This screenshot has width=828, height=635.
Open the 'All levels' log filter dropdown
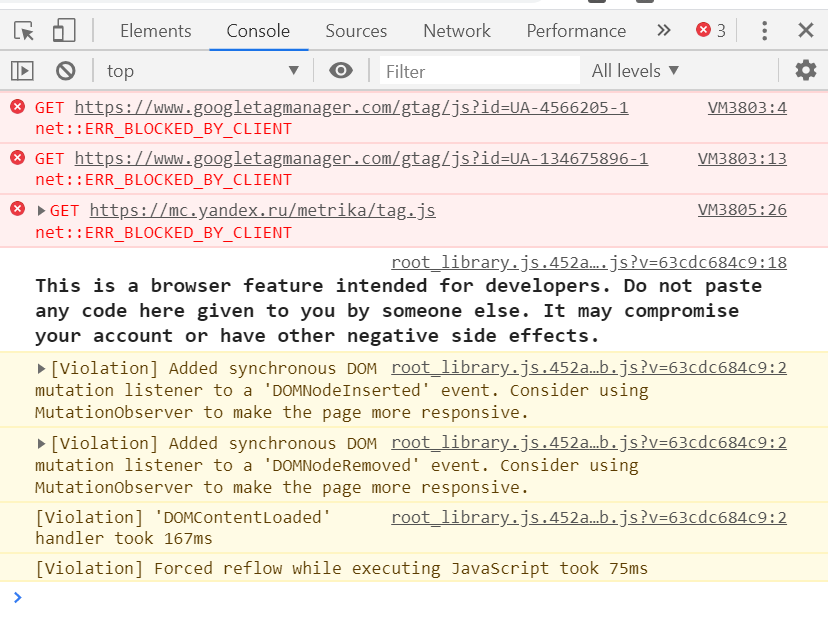636,70
